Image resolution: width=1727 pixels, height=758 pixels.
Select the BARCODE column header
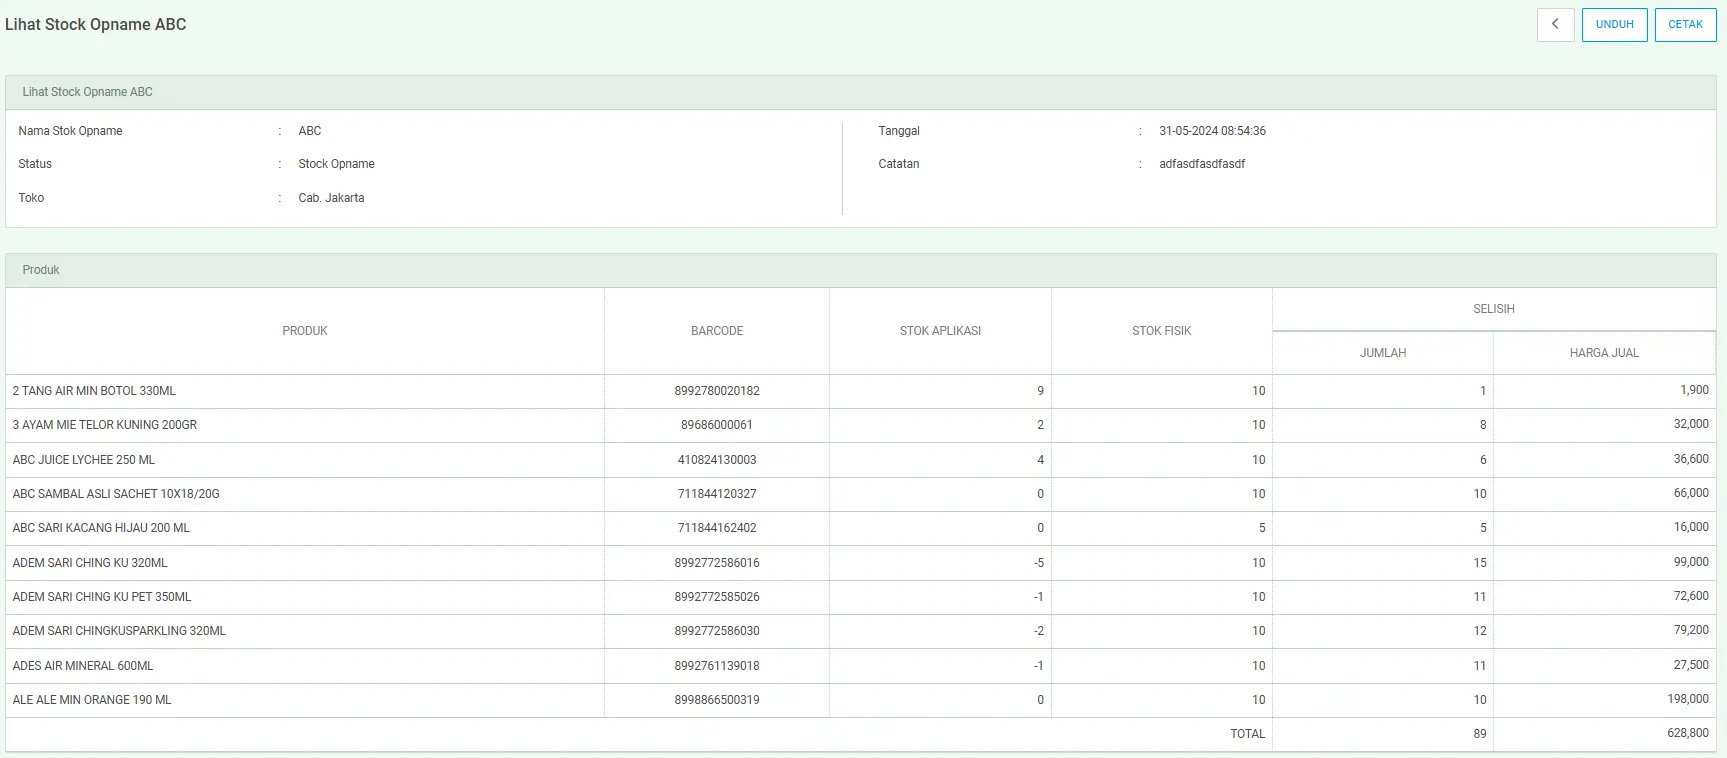click(x=717, y=331)
